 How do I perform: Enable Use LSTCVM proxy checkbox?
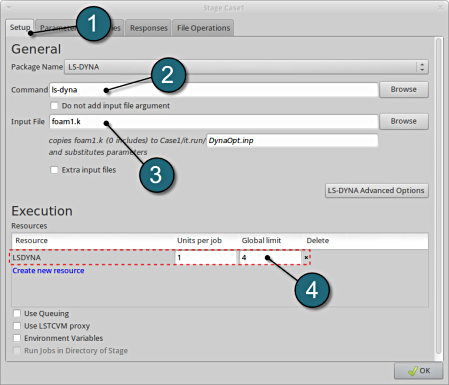point(17,326)
